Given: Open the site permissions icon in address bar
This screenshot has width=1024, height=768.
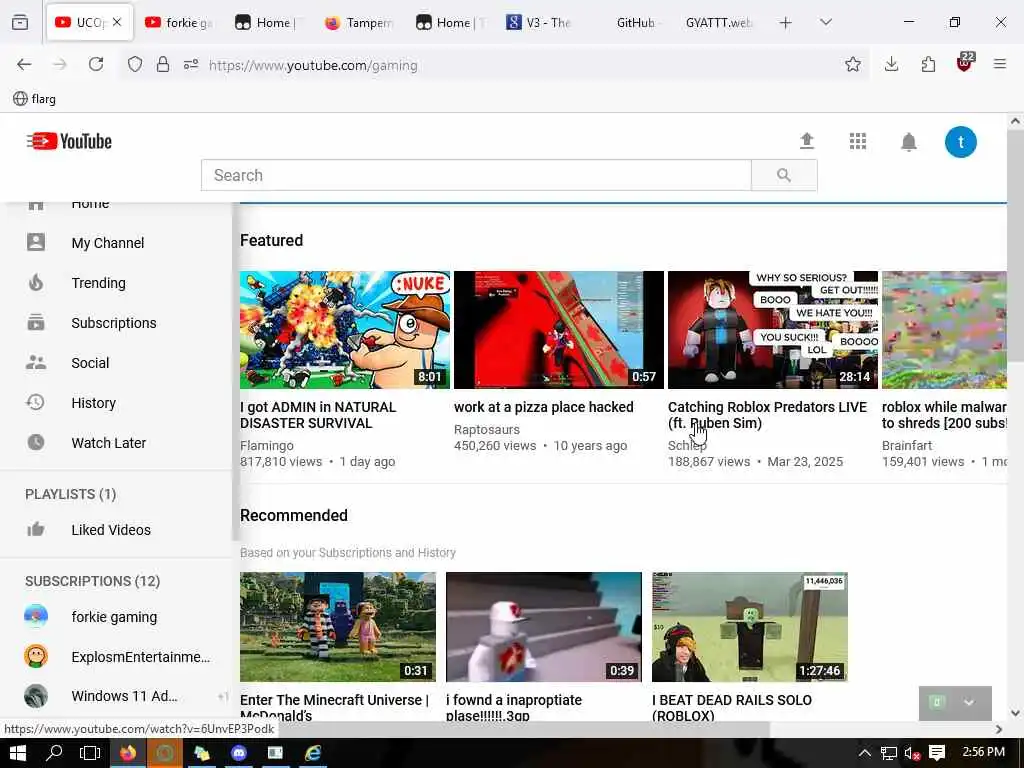Looking at the screenshot, I should 191,65.
